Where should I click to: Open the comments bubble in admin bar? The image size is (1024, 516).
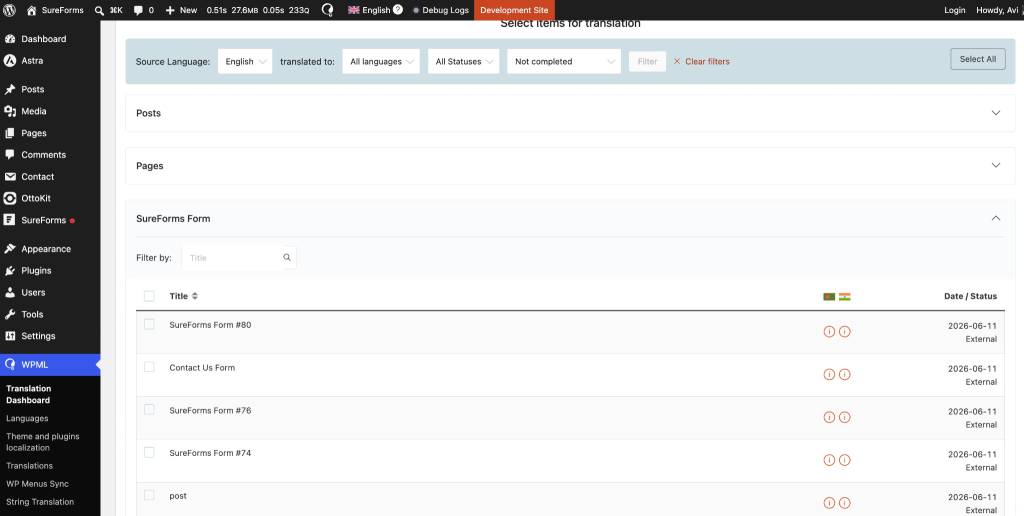click(x=138, y=10)
